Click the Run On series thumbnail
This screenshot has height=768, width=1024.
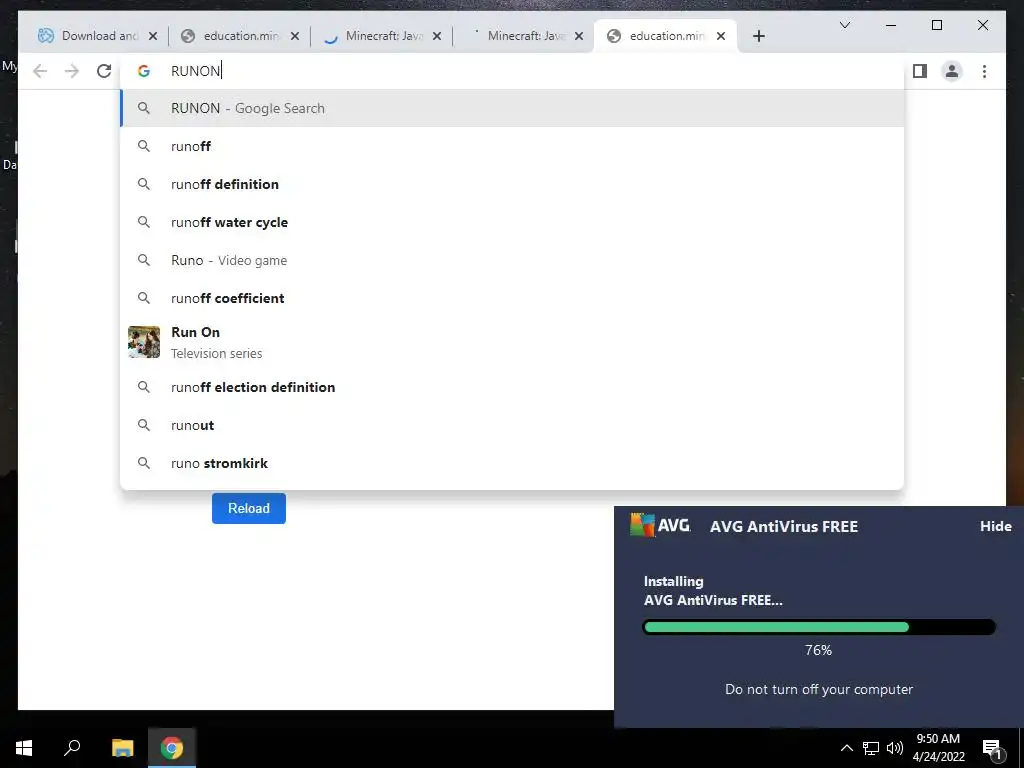144,342
